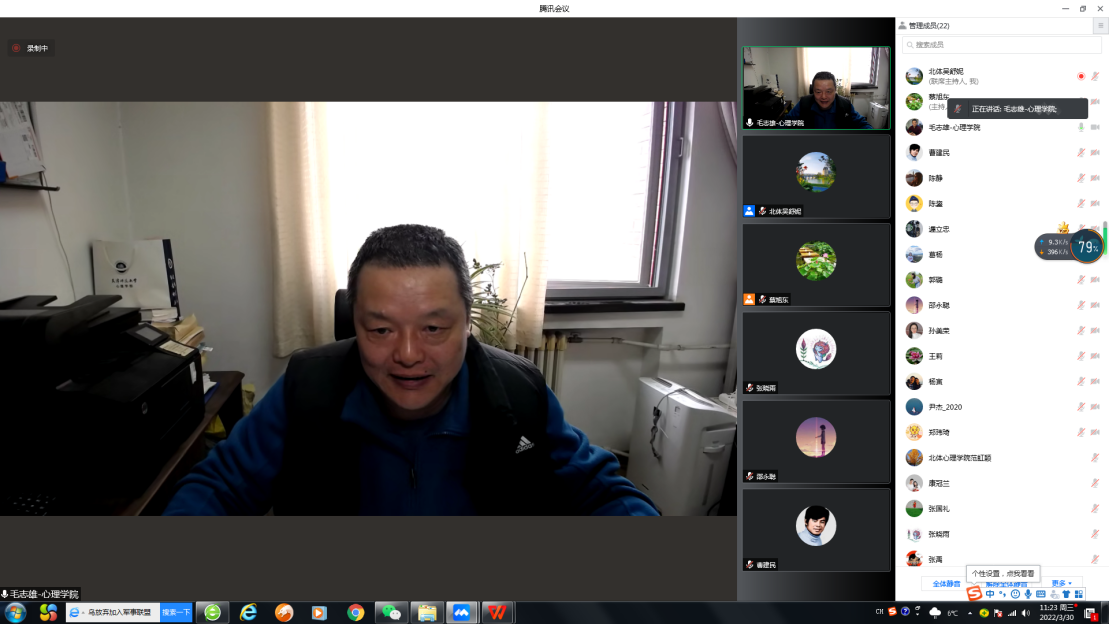The width and height of the screenshot is (1109, 624).
Task: Toggle camera icon for 毛志雄-心理学院
Action: click(1095, 127)
